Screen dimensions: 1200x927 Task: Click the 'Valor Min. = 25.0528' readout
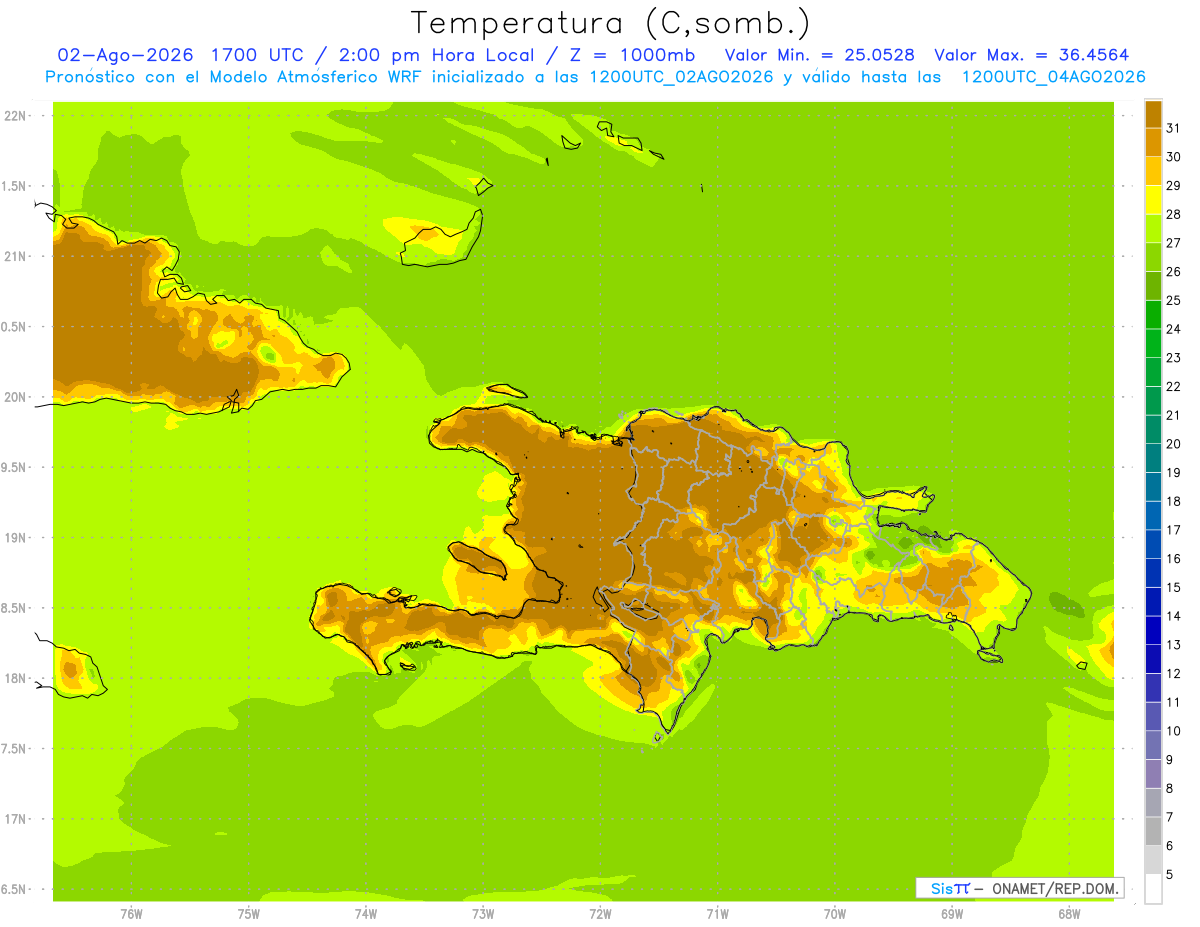[819, 55]
